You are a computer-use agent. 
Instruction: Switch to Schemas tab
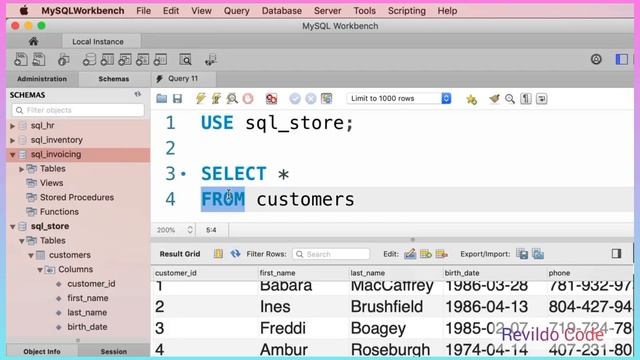114,79
